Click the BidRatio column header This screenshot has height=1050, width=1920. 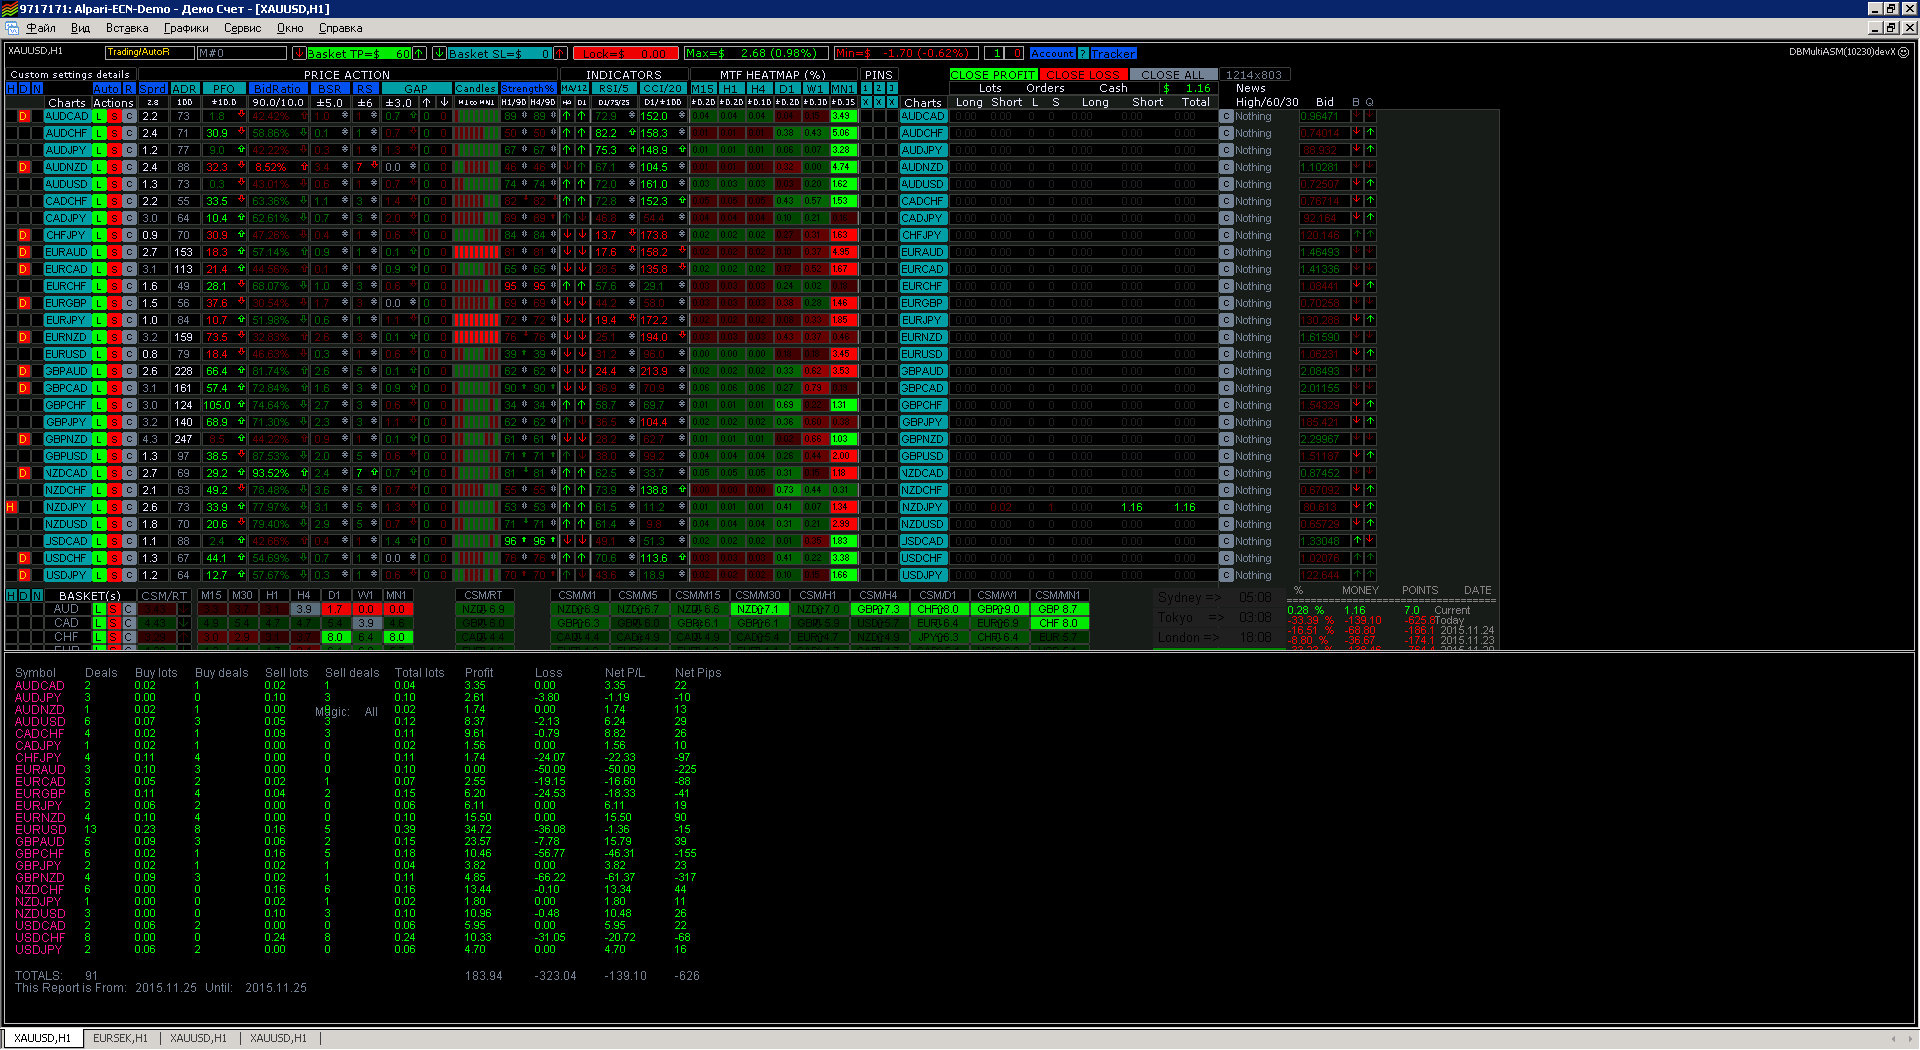tap(277, 89)
